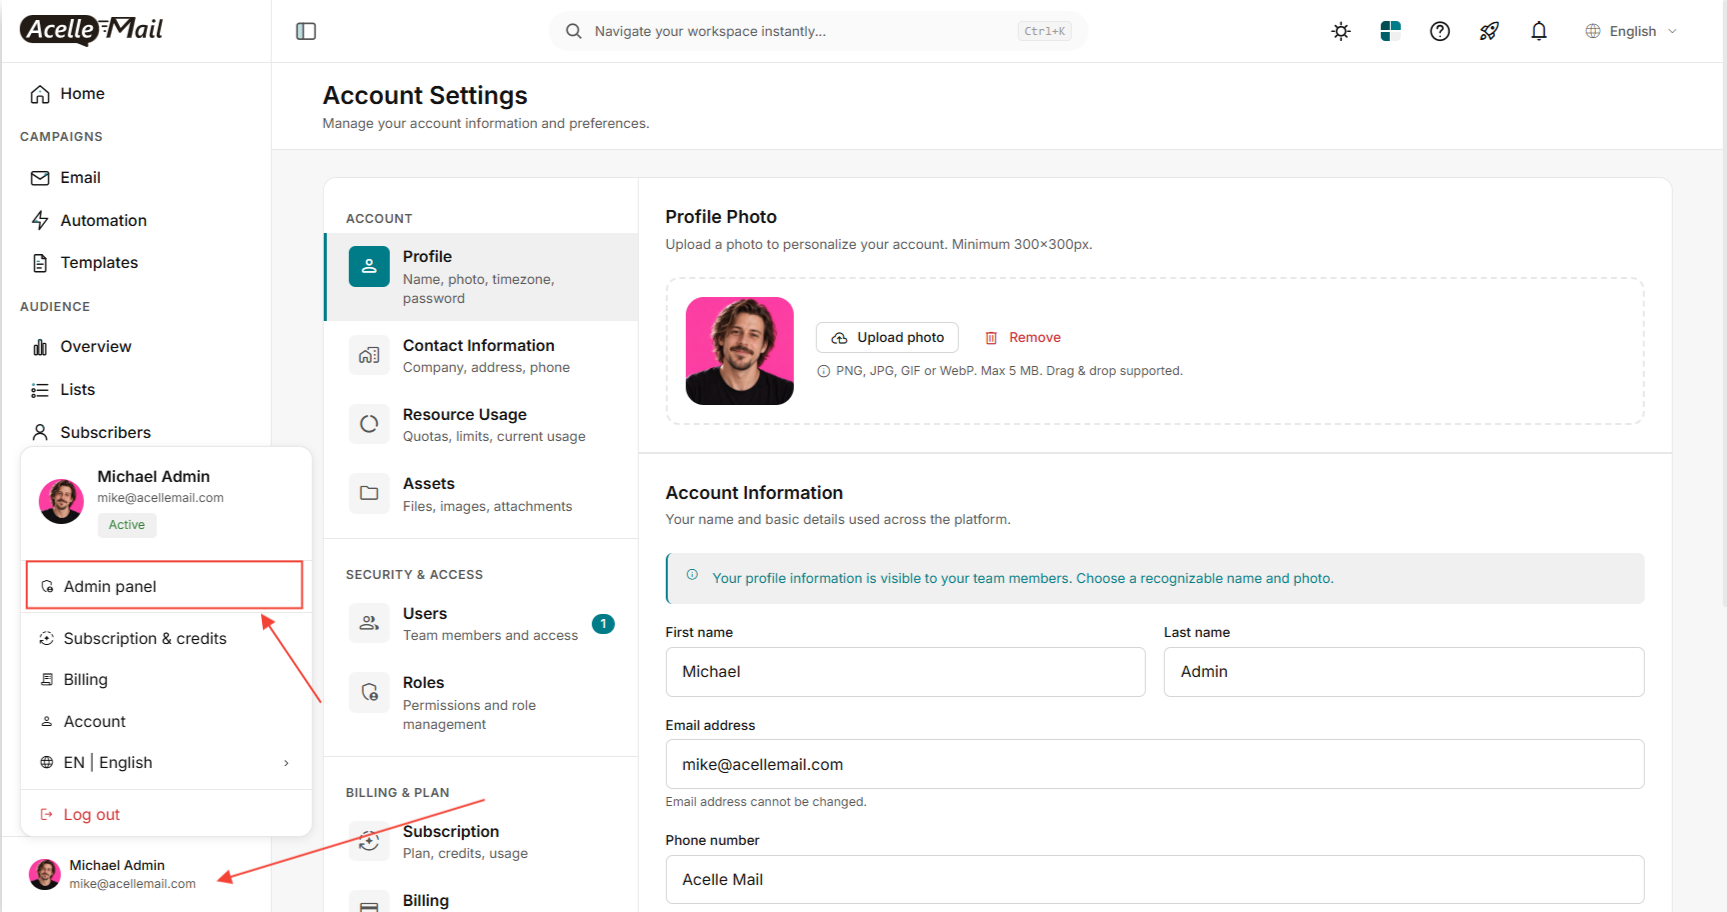
Task: Click the Profile section icon
Action: tap(369, 266)
